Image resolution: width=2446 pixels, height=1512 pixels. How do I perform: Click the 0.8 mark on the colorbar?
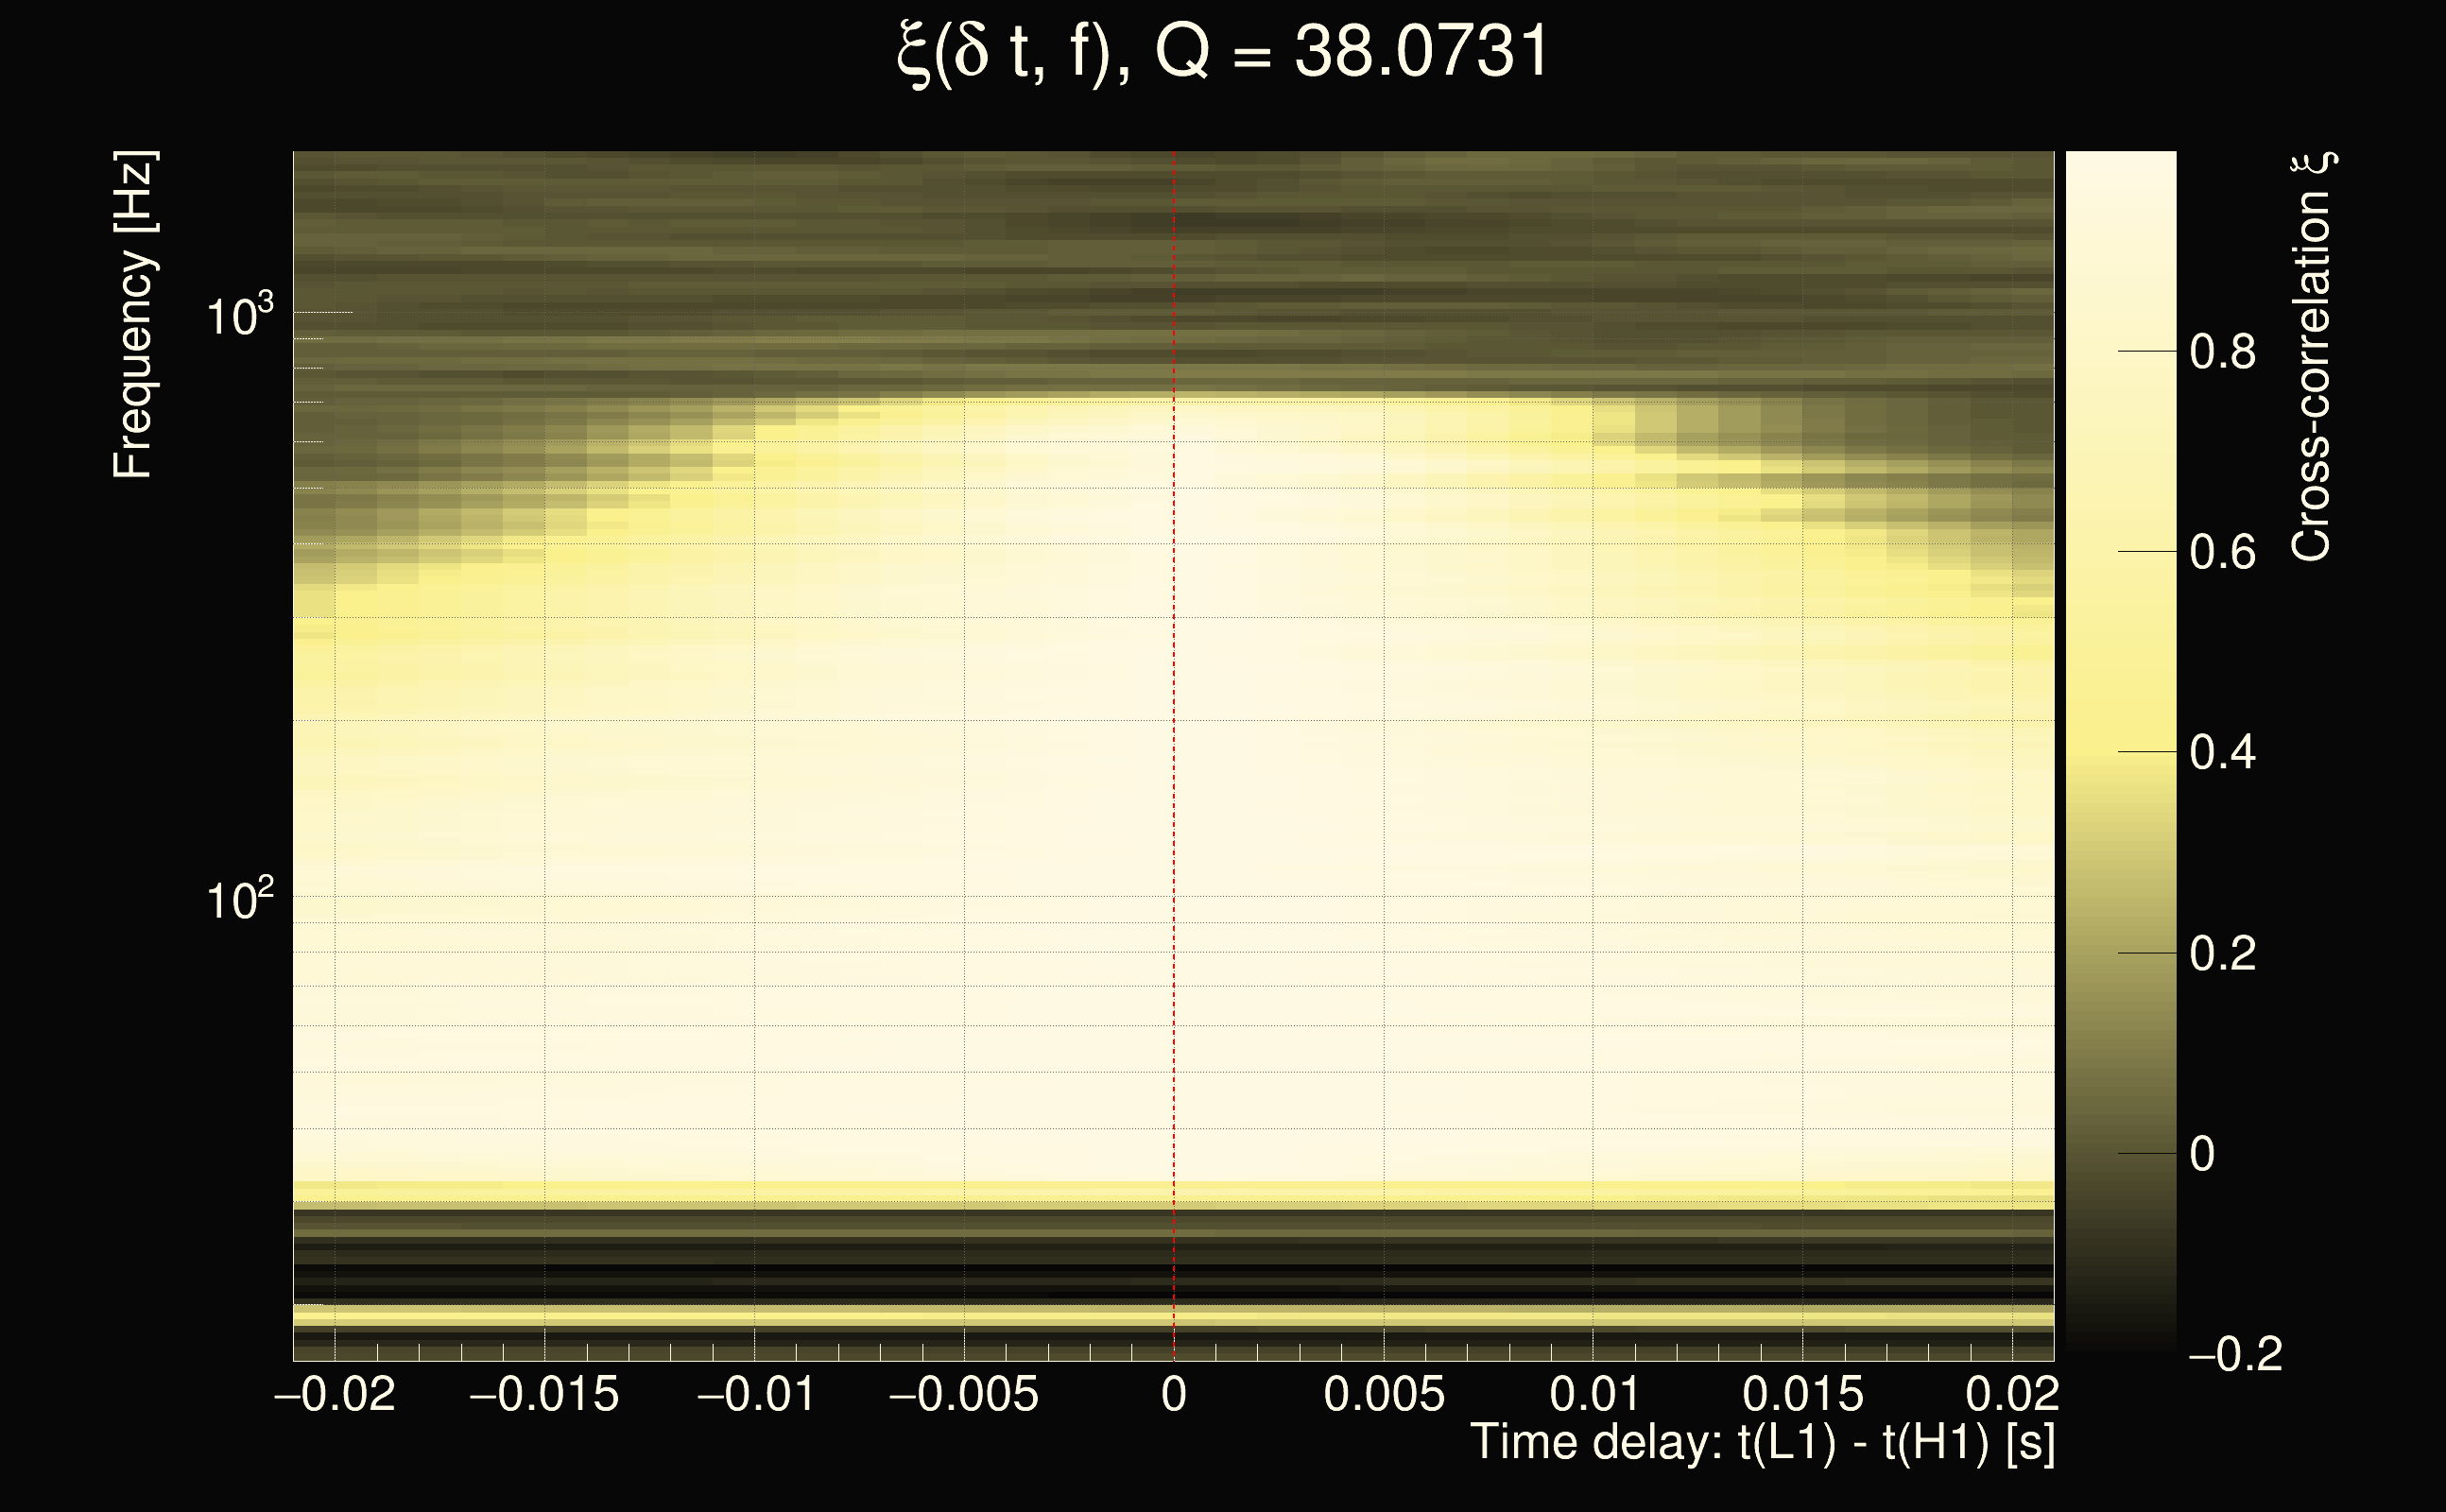point(2222,352)
